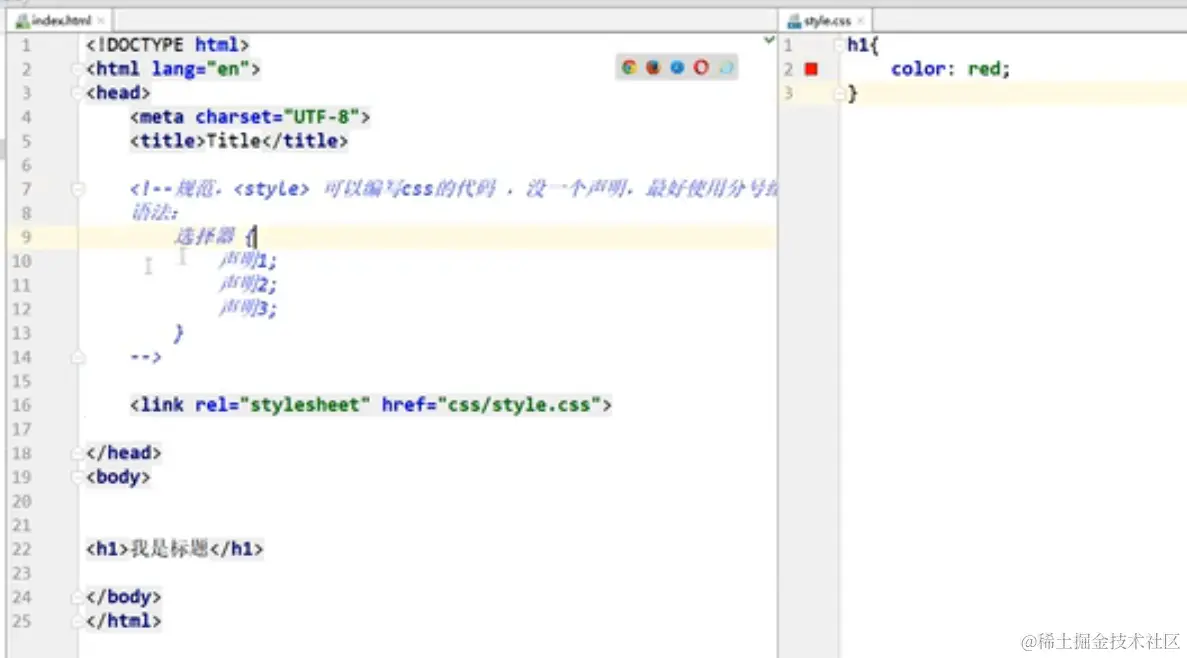The width and height of the screenshot is (1187, 658).
Task: Switch to the index.html editor tab
Action: pyautogui.click(x=59, y=20)
